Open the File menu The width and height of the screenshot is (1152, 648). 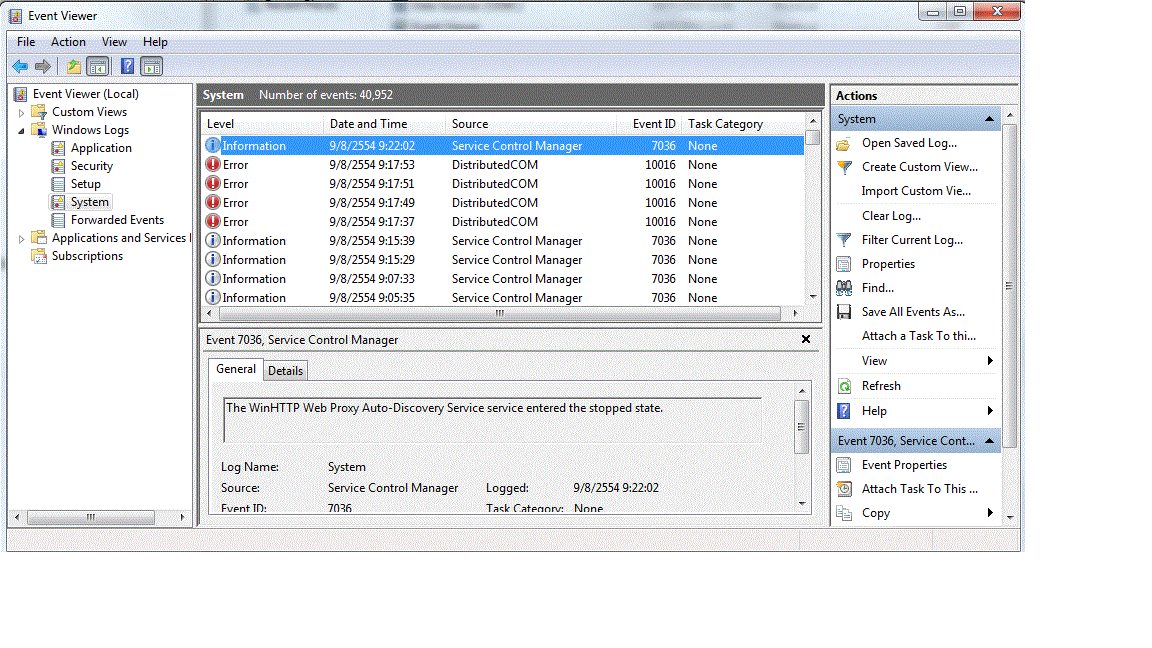point(26,42)
